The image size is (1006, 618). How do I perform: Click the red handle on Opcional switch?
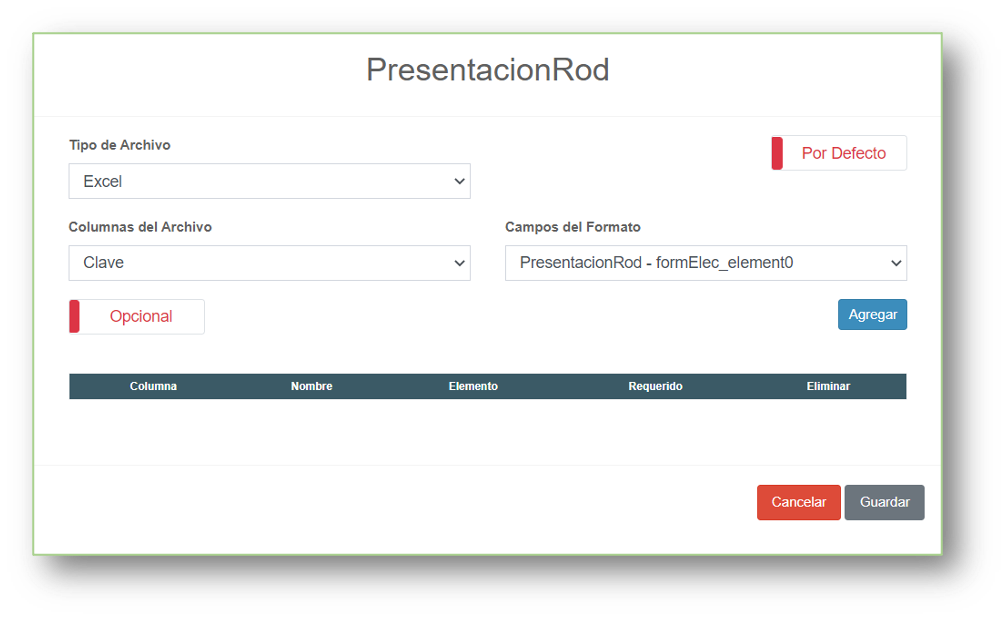(74, 316)
